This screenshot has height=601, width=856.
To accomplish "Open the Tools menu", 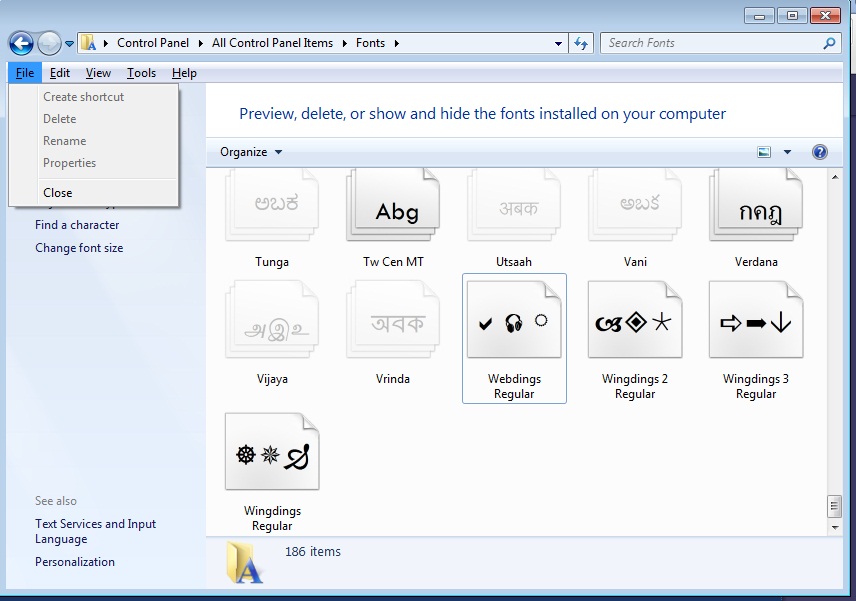I will (x=141, y=73).
